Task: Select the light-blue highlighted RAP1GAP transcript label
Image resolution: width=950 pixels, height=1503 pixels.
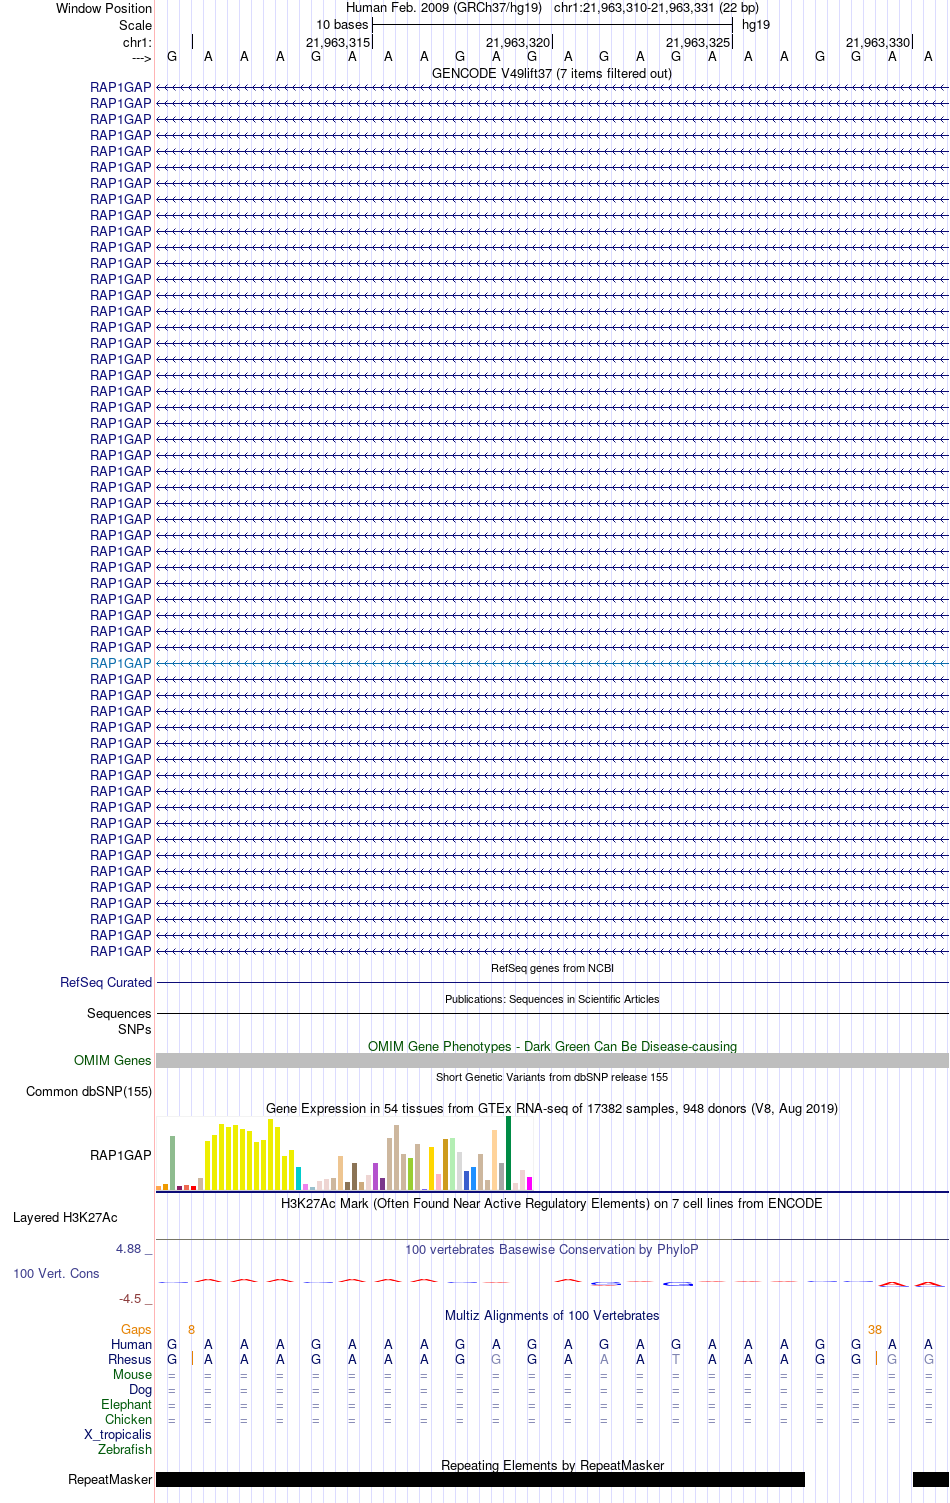Action: pos(121,663)
